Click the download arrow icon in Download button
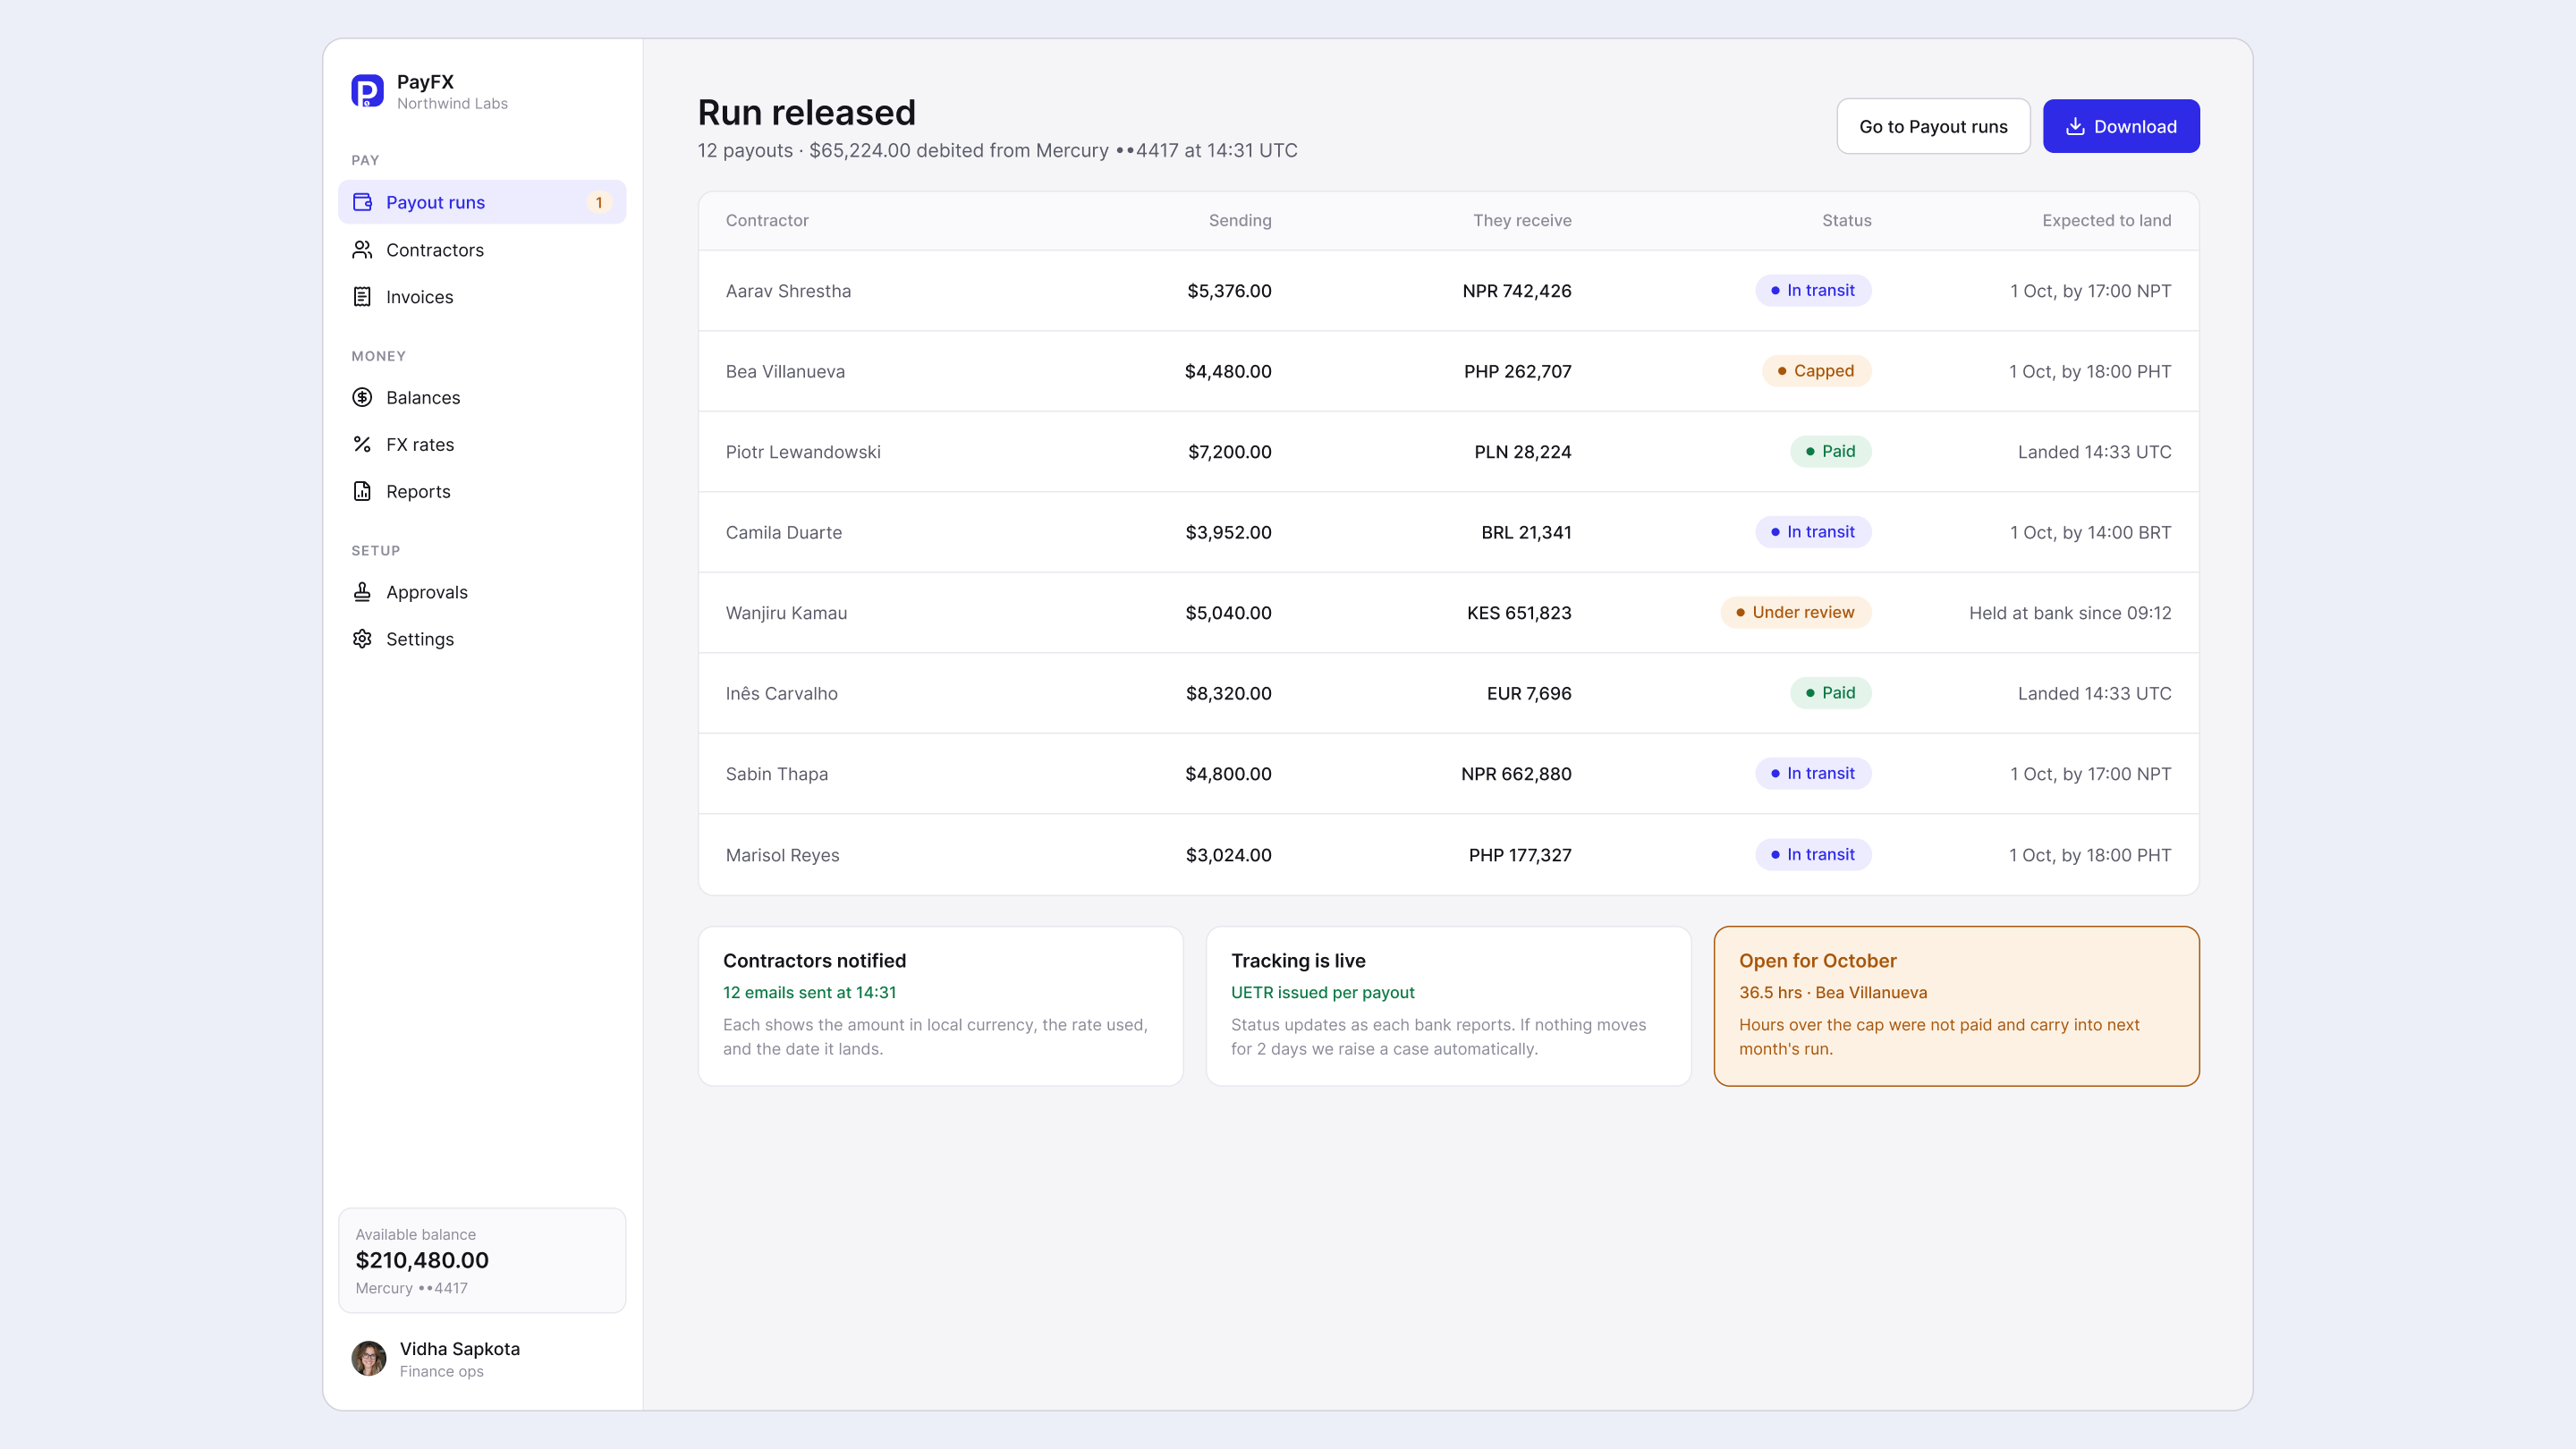Screen dimensions: 2576x1449 pyautogui.click(x=2075, y=126)
